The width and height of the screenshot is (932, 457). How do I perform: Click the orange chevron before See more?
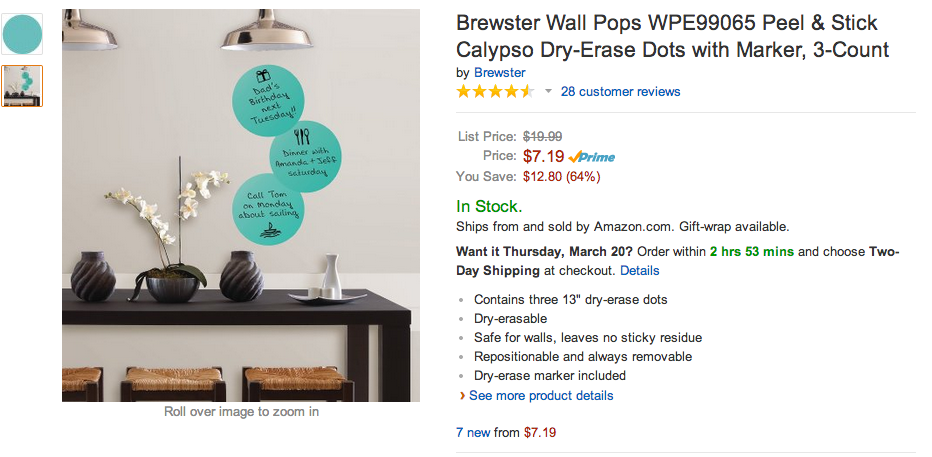pos(461,396)
